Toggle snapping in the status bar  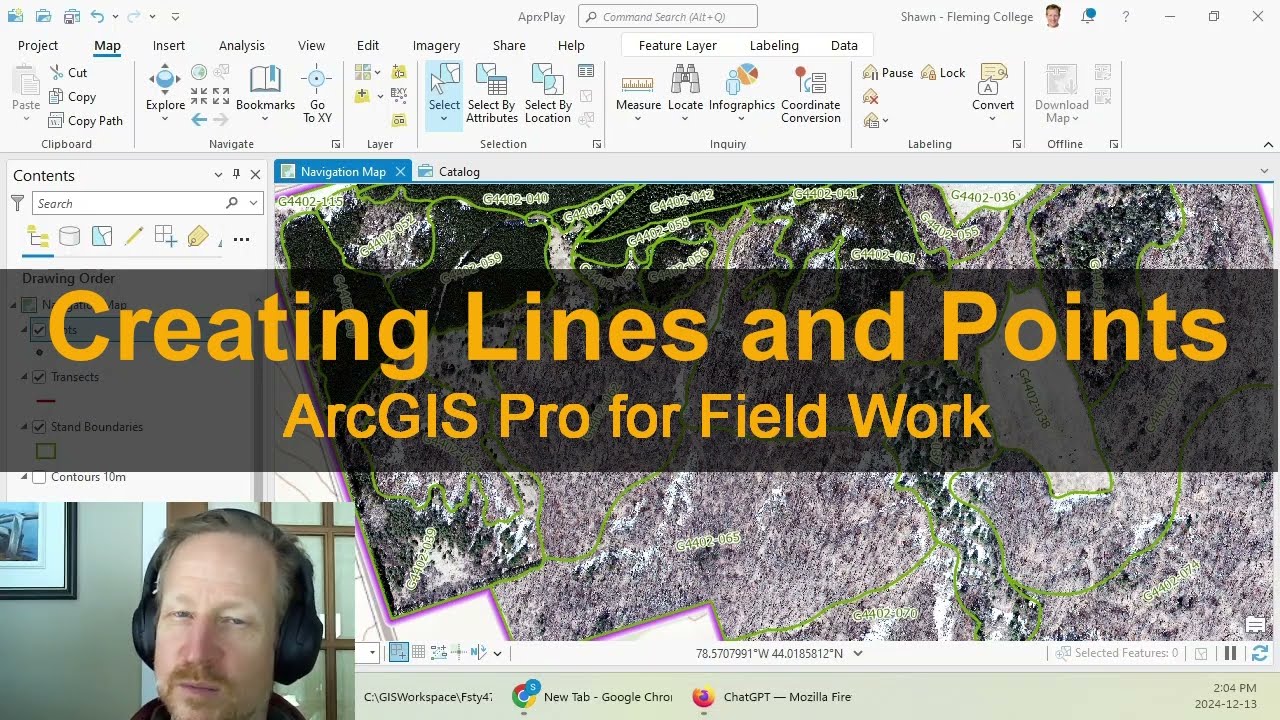[x=399, y=653]
